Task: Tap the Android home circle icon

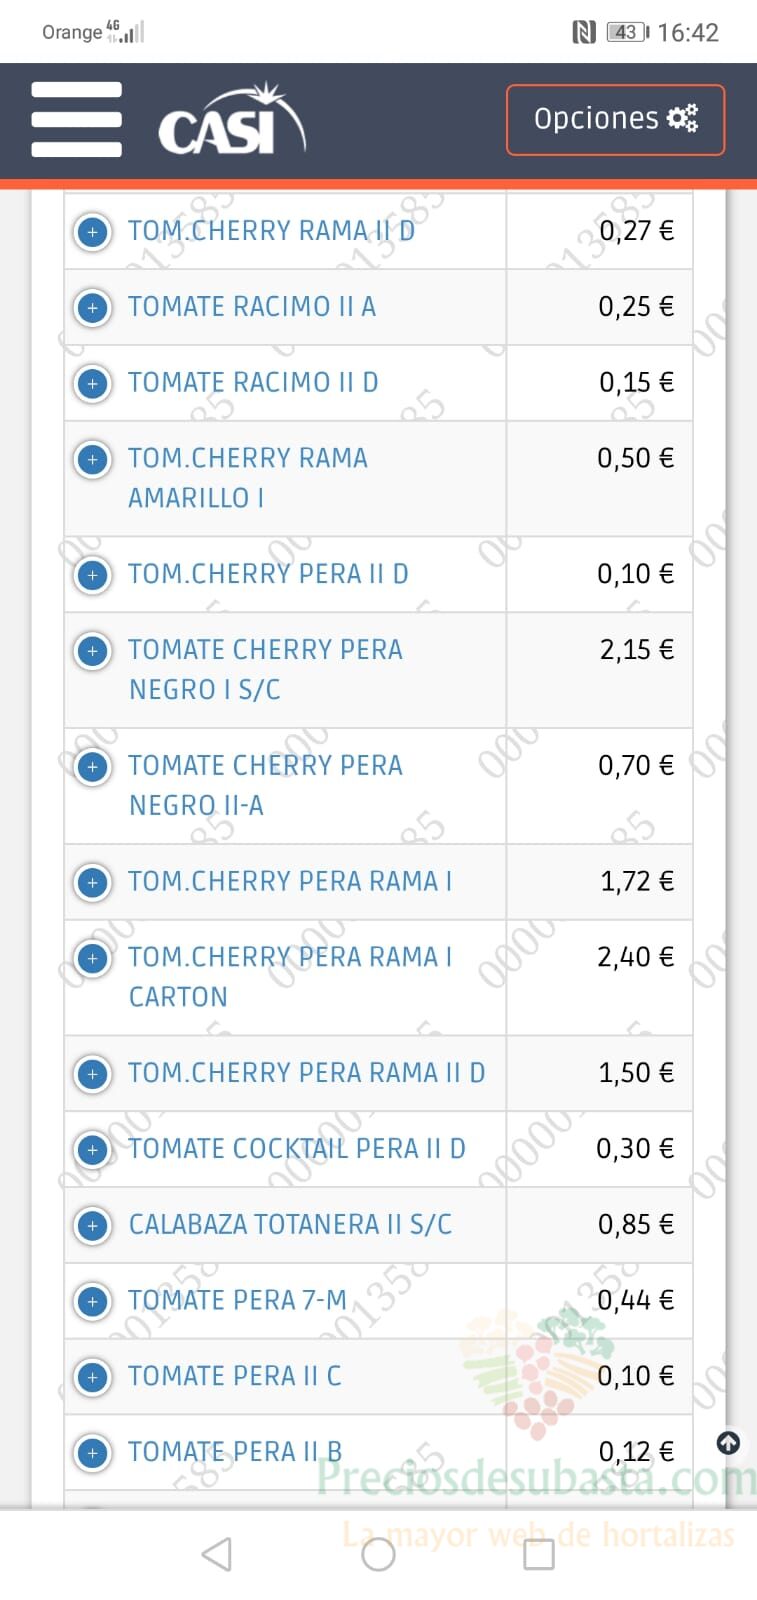Action: pos(378,1554)
